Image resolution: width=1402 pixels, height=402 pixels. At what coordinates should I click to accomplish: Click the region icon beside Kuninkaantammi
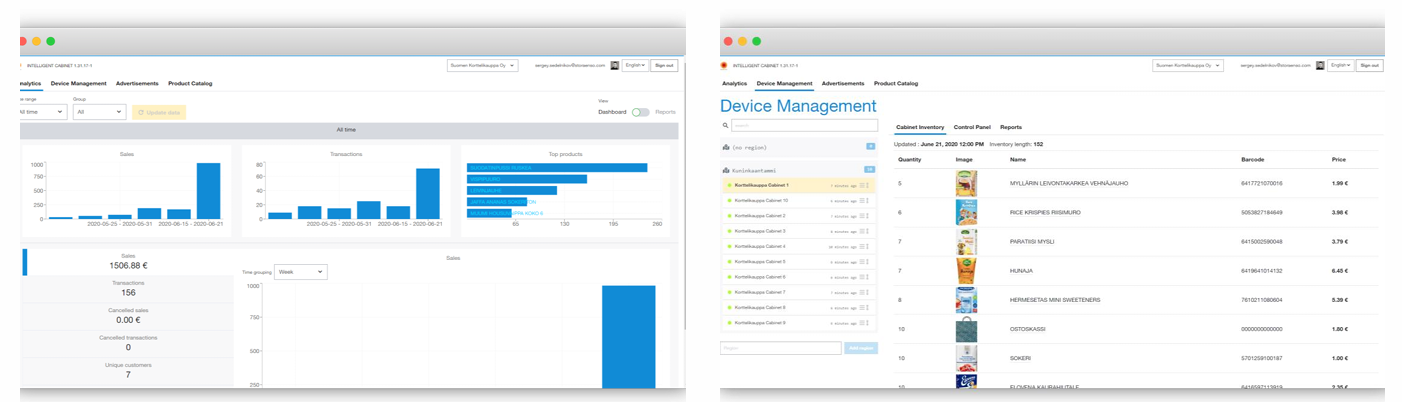pyautogui.click(x=725, y=170)
